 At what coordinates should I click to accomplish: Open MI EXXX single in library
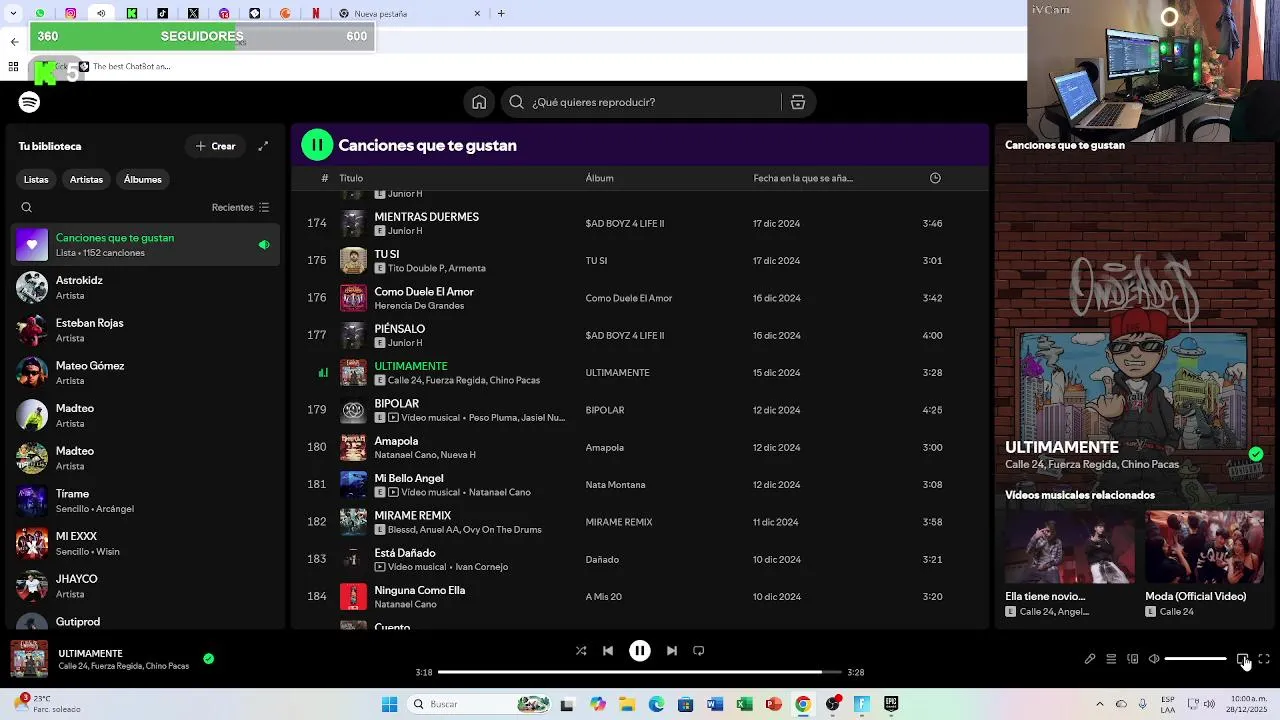(145, 543)
